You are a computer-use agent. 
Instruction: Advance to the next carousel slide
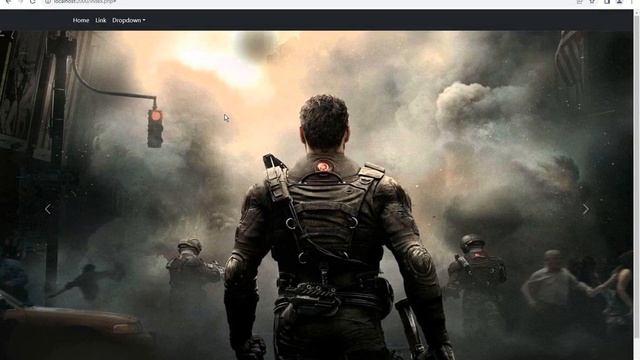586,209
